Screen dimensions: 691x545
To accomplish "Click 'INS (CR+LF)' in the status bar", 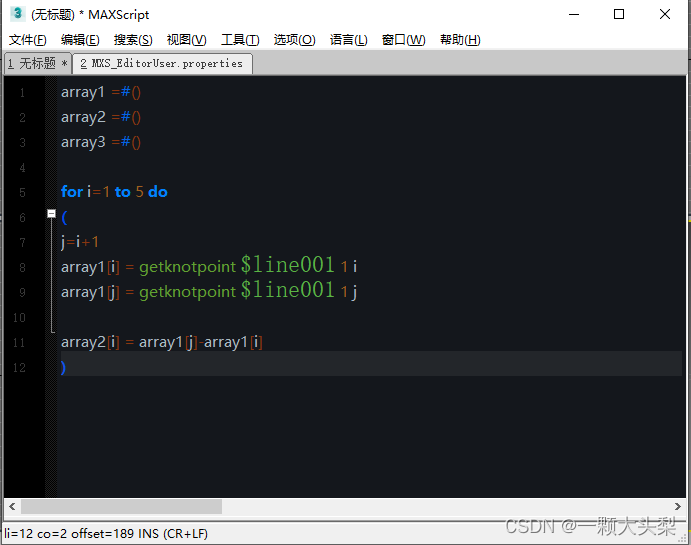I will (173, 534).
